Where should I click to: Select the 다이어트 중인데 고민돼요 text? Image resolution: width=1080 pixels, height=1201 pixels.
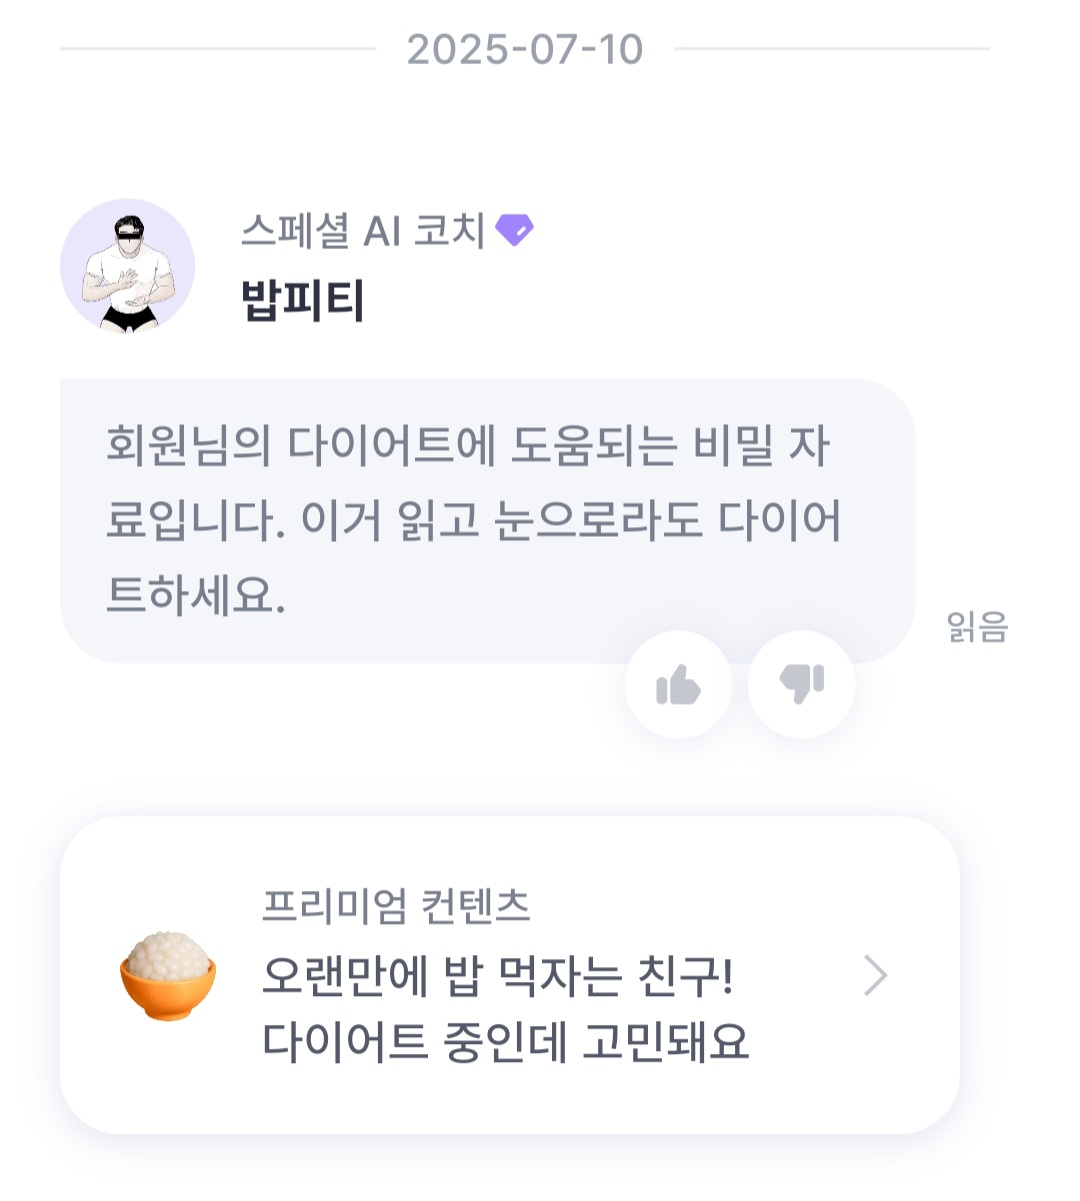click(505, 1041)
